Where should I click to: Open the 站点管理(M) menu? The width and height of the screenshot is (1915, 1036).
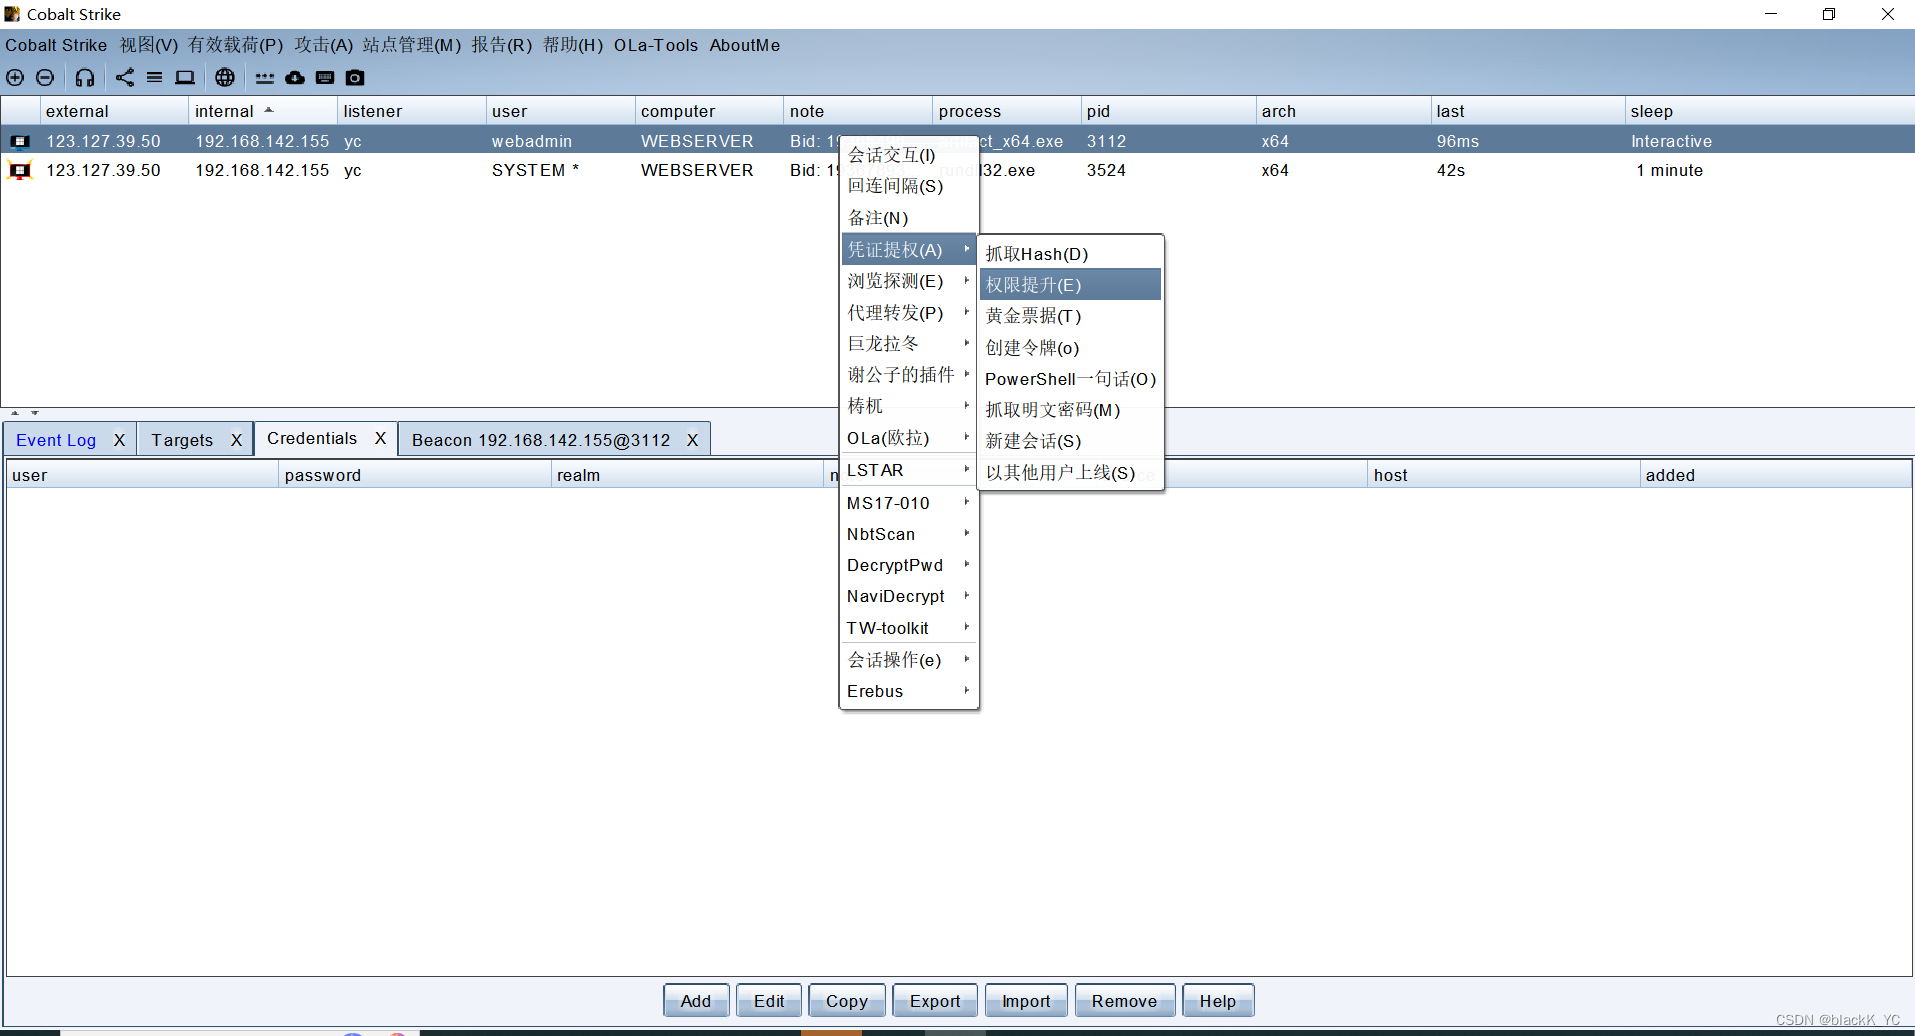coord(412,45)
